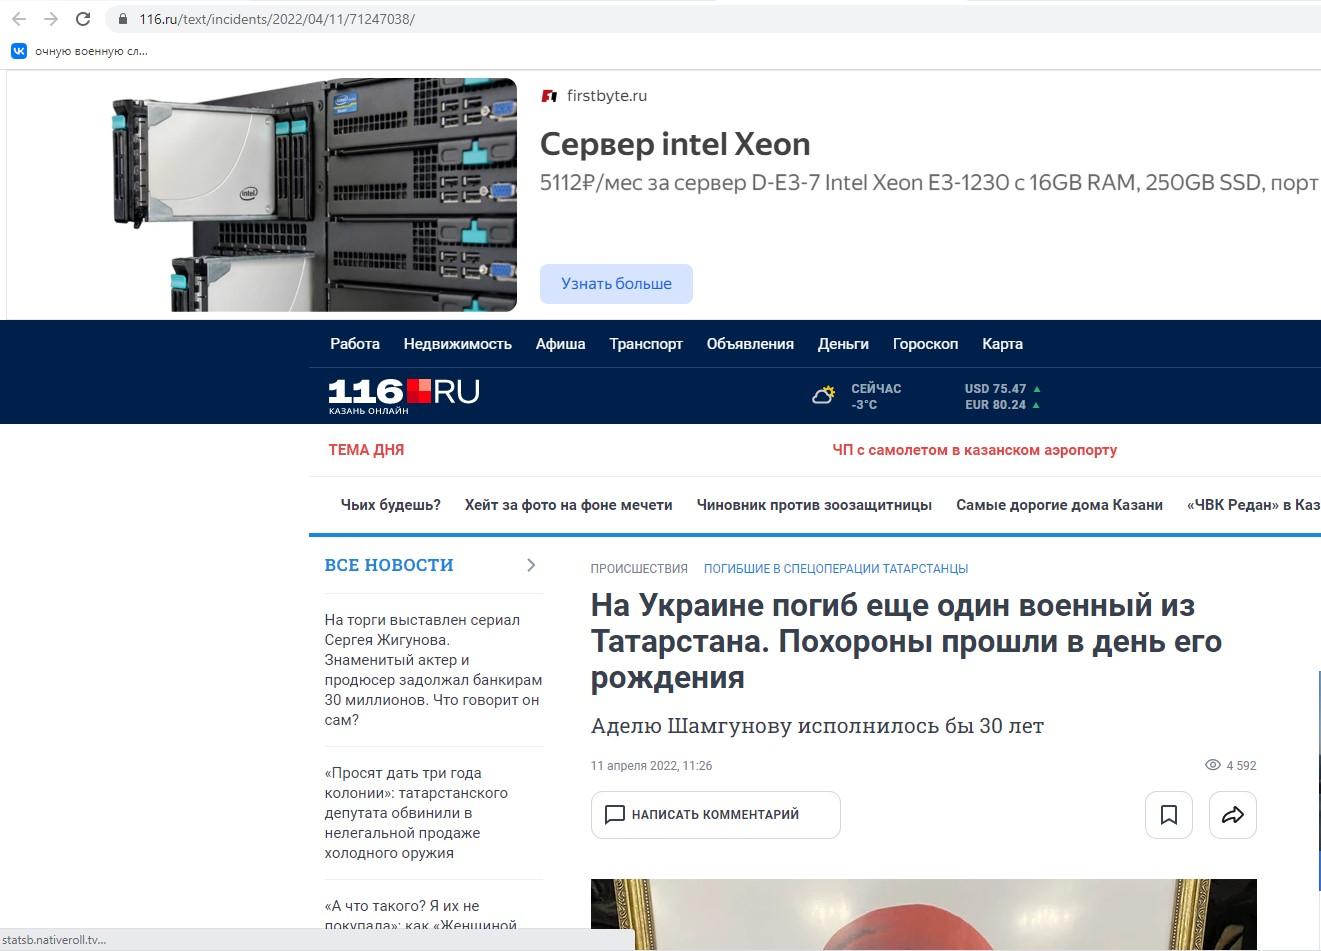This screenshot has width=1321, height=951.
Task: Click the firstbyte.ru ad domain text
Action: pos(607,96)
